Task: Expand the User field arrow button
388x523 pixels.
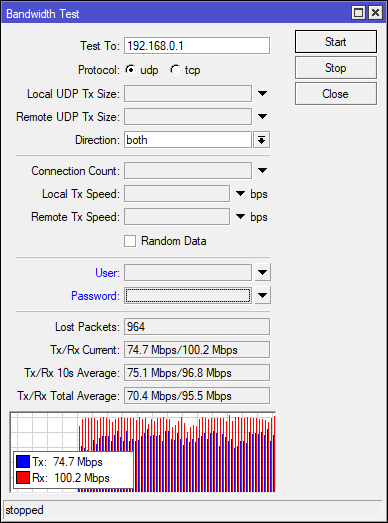Action: (263, 273)
